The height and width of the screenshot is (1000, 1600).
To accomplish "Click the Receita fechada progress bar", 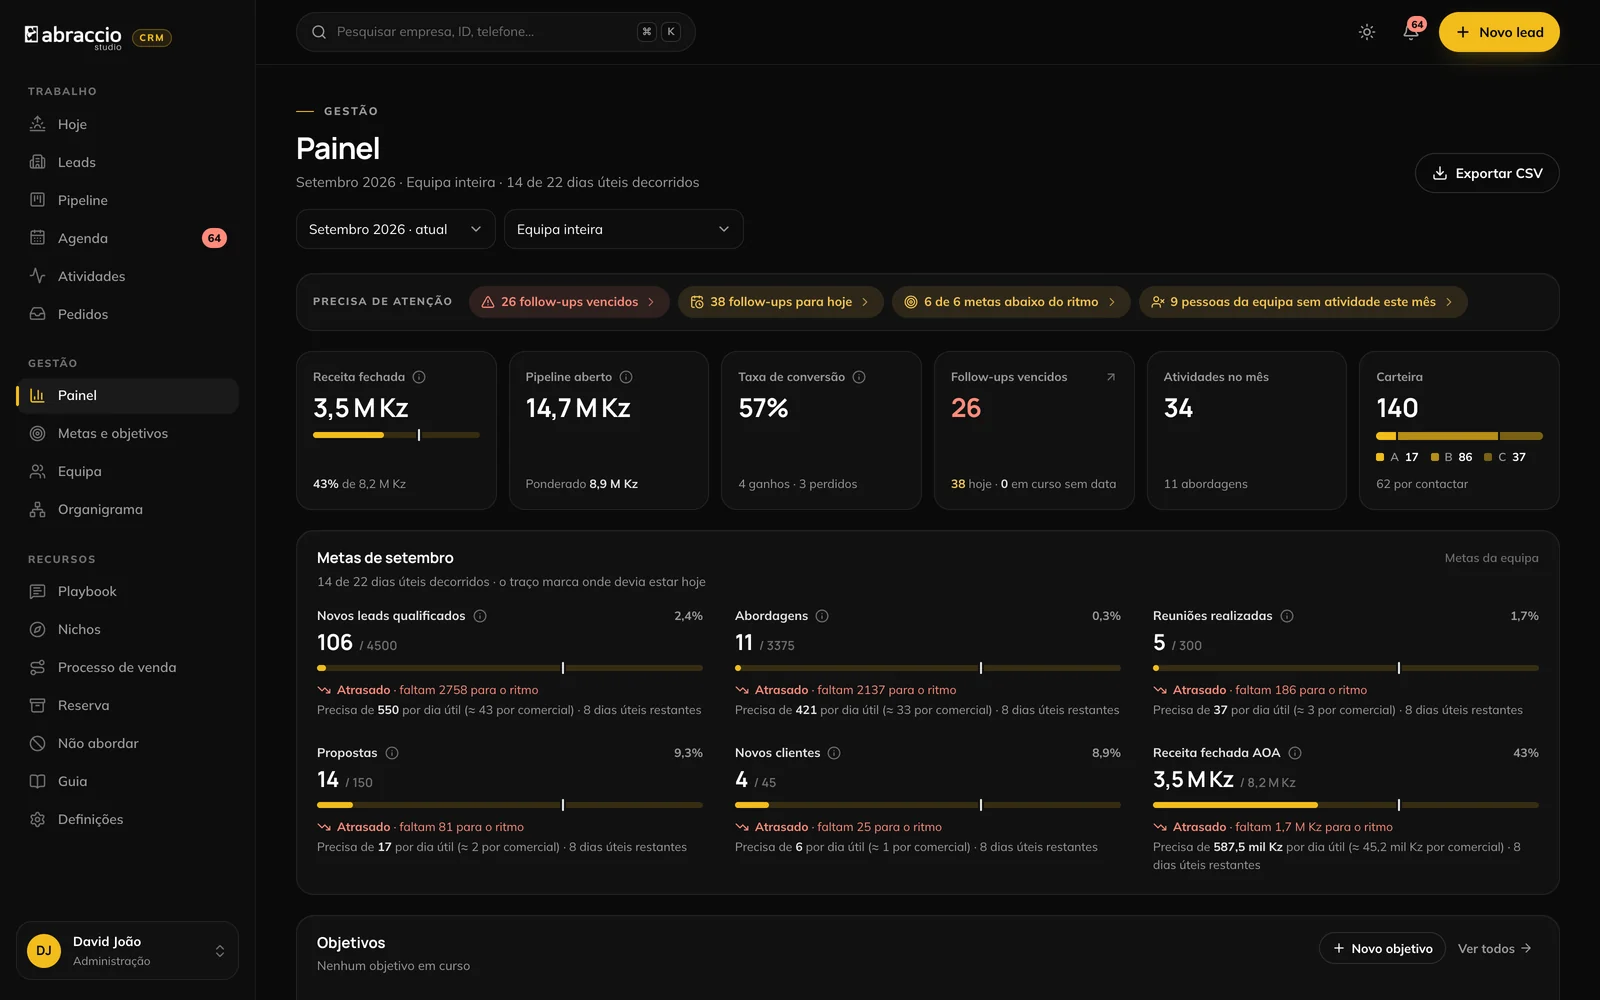I will pos(396,435).
